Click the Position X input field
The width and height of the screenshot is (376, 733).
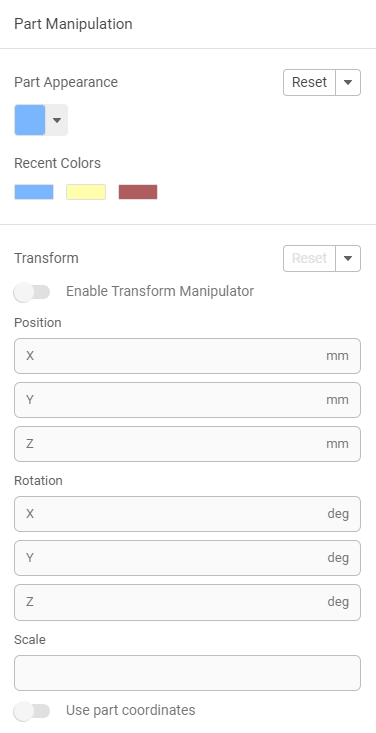(x=188, y=356)
